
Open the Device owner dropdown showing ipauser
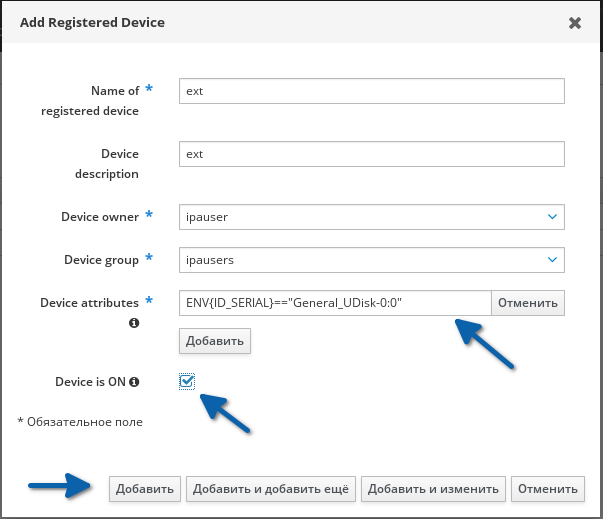coord(371,216)
